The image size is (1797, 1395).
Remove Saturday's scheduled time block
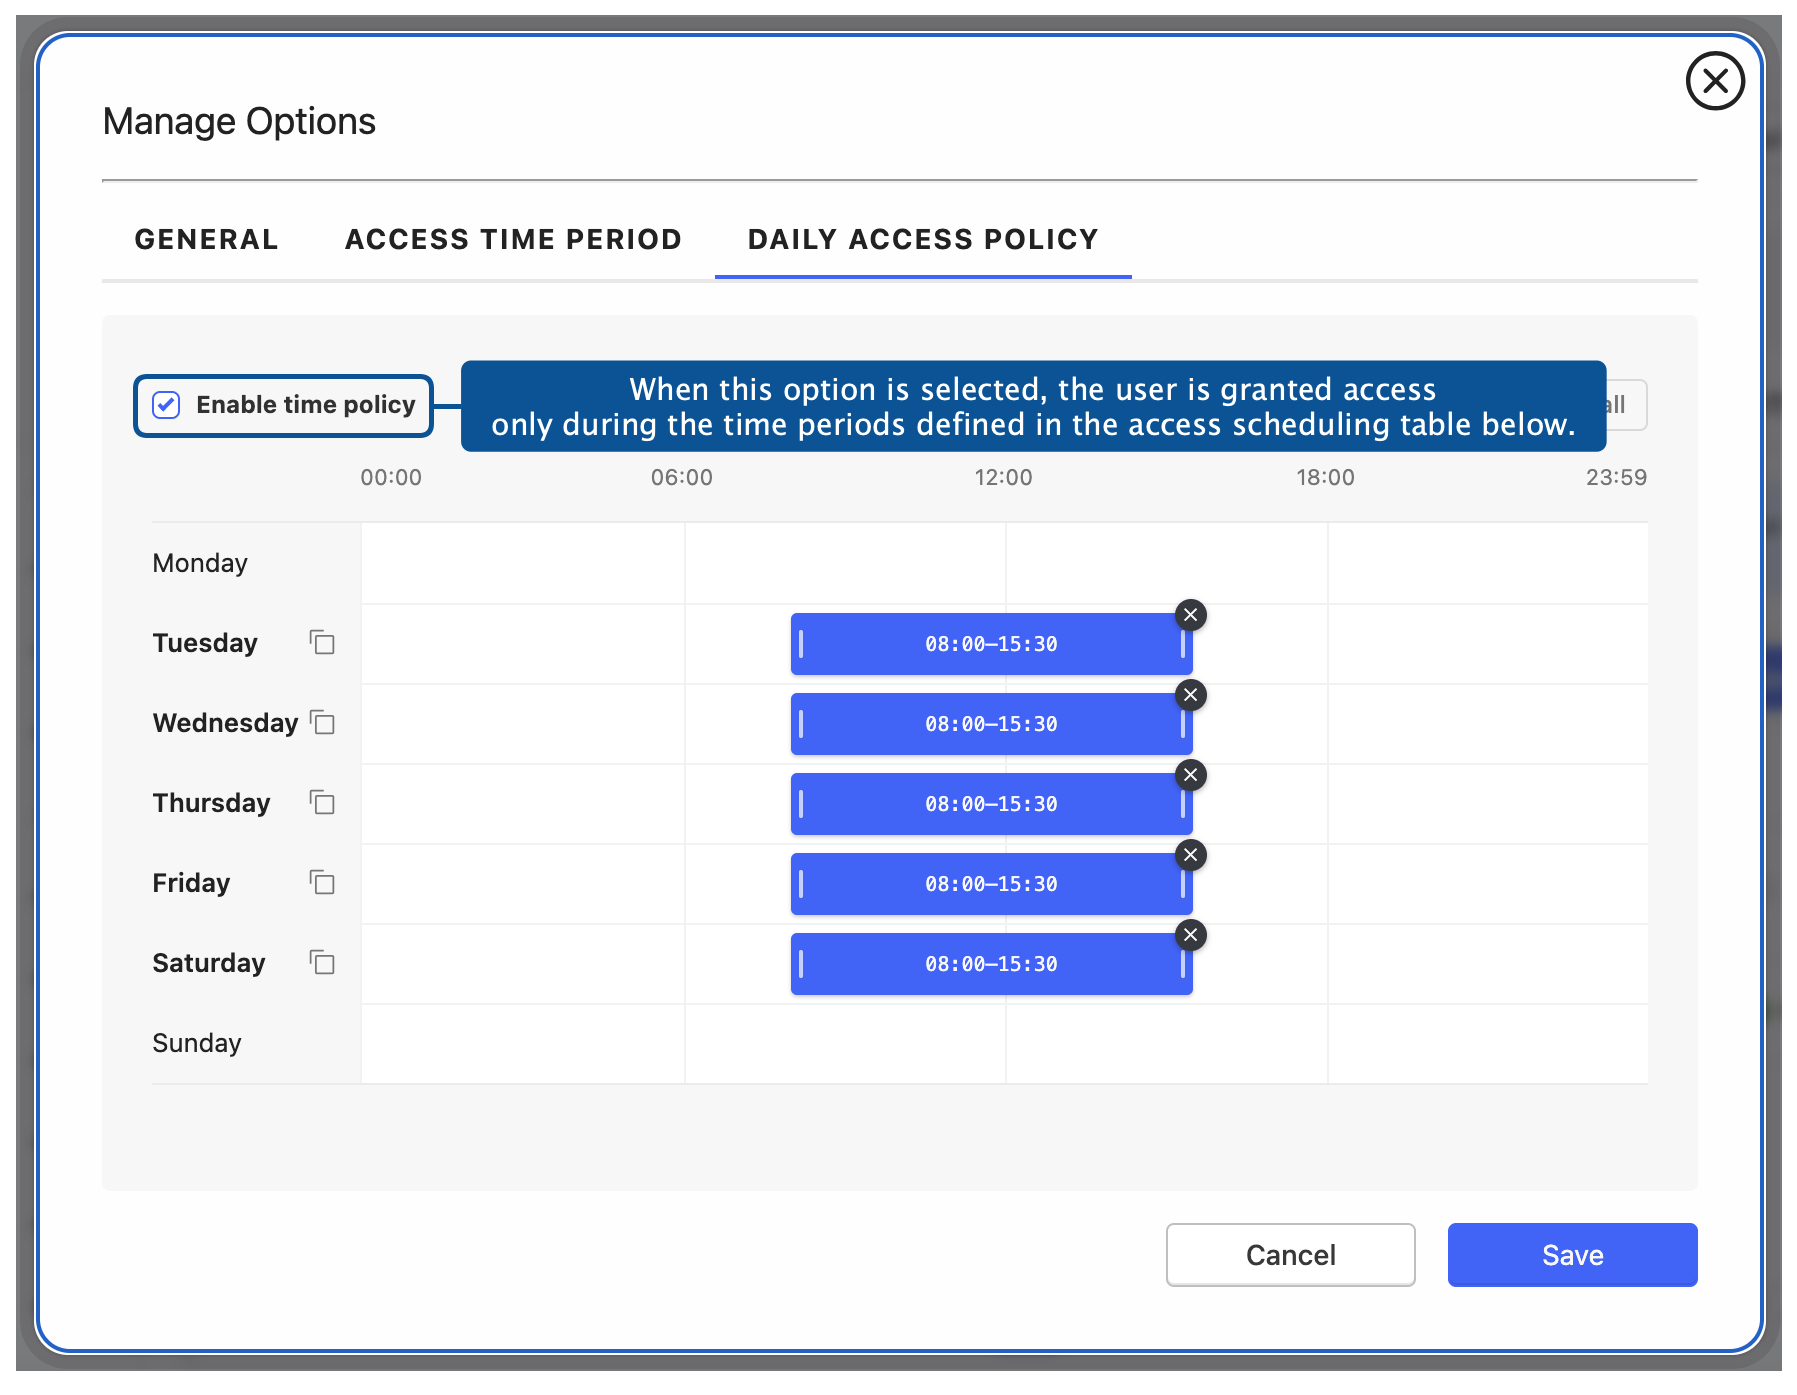[x=1190, y=935]
